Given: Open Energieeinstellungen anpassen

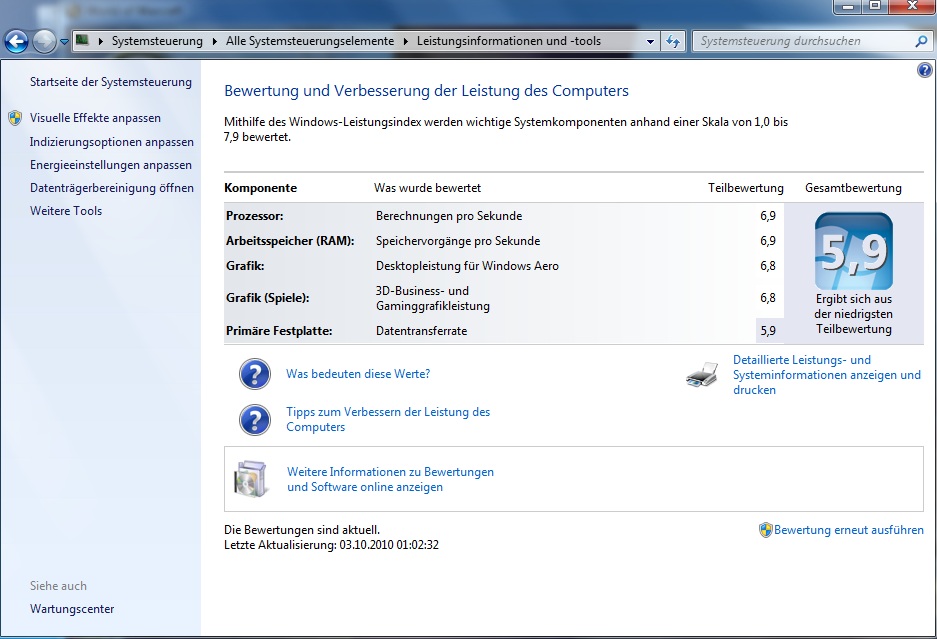Looking at the screenshot, I should [x=111, y=165].
